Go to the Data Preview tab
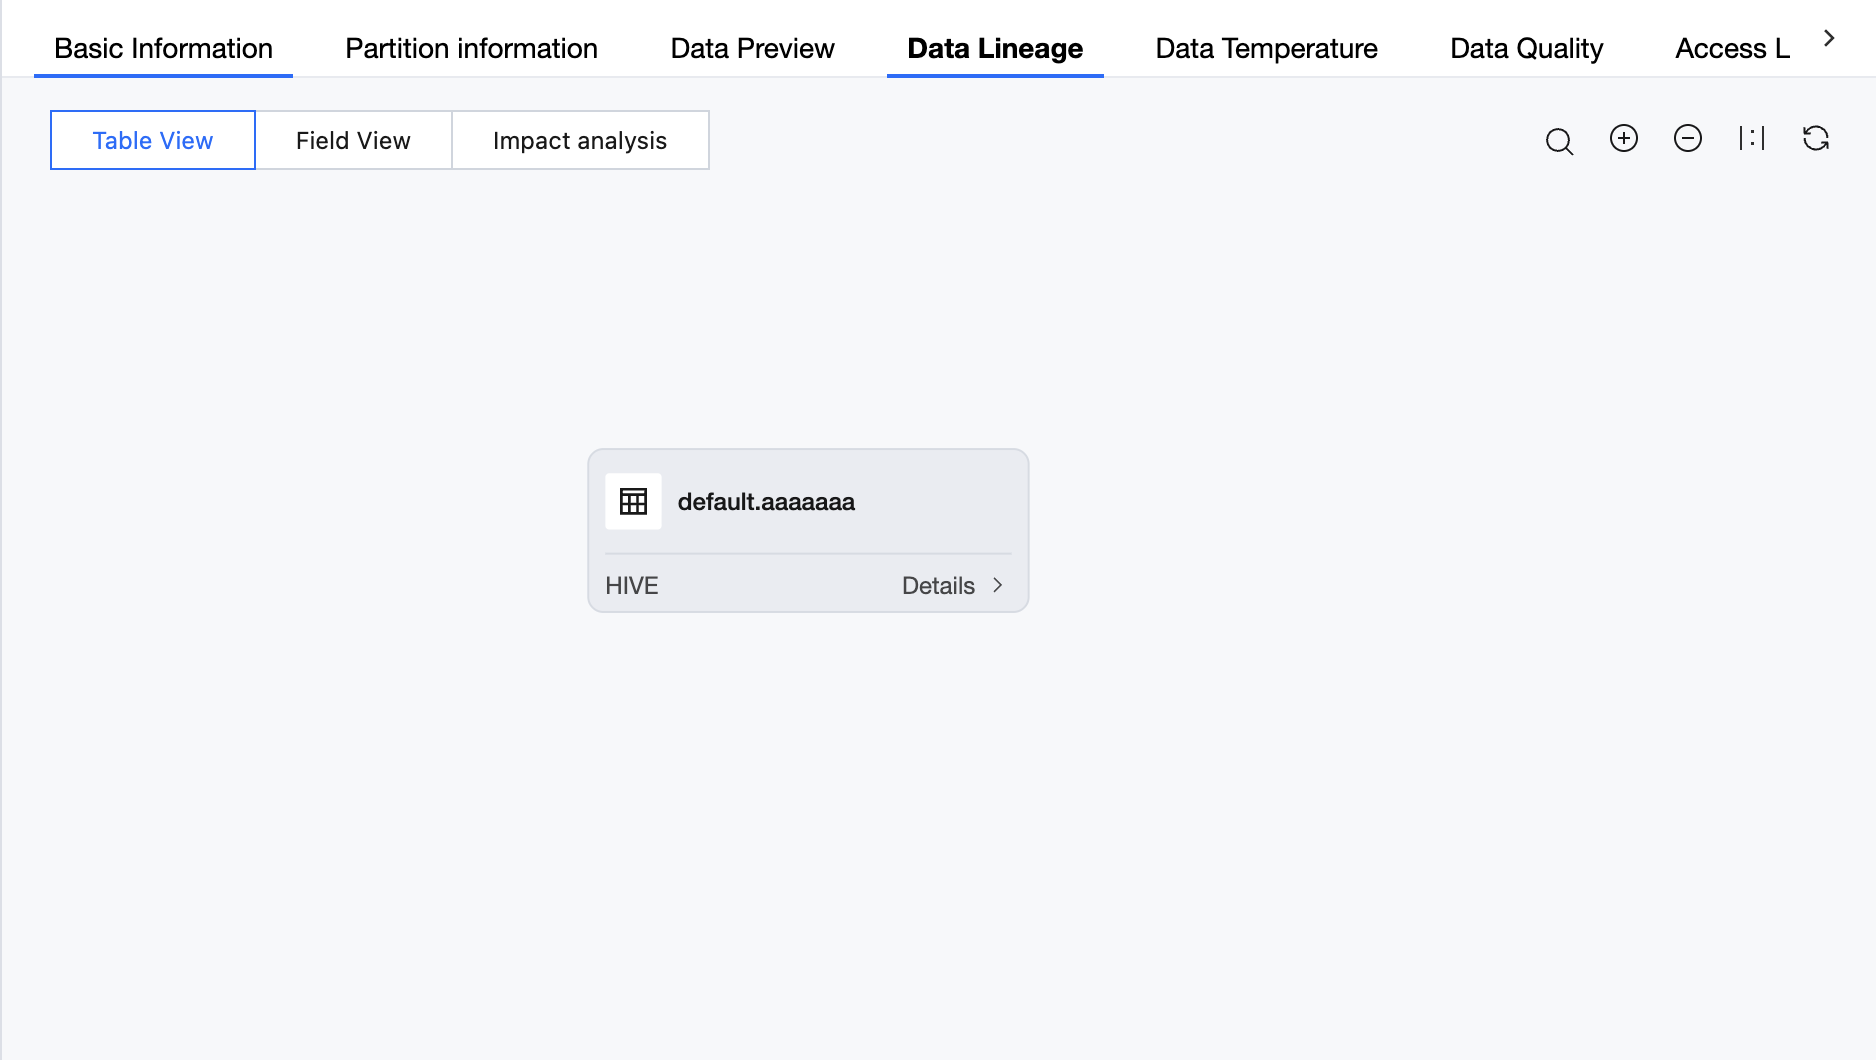1876x1060 pixels. tap(752, 48)
